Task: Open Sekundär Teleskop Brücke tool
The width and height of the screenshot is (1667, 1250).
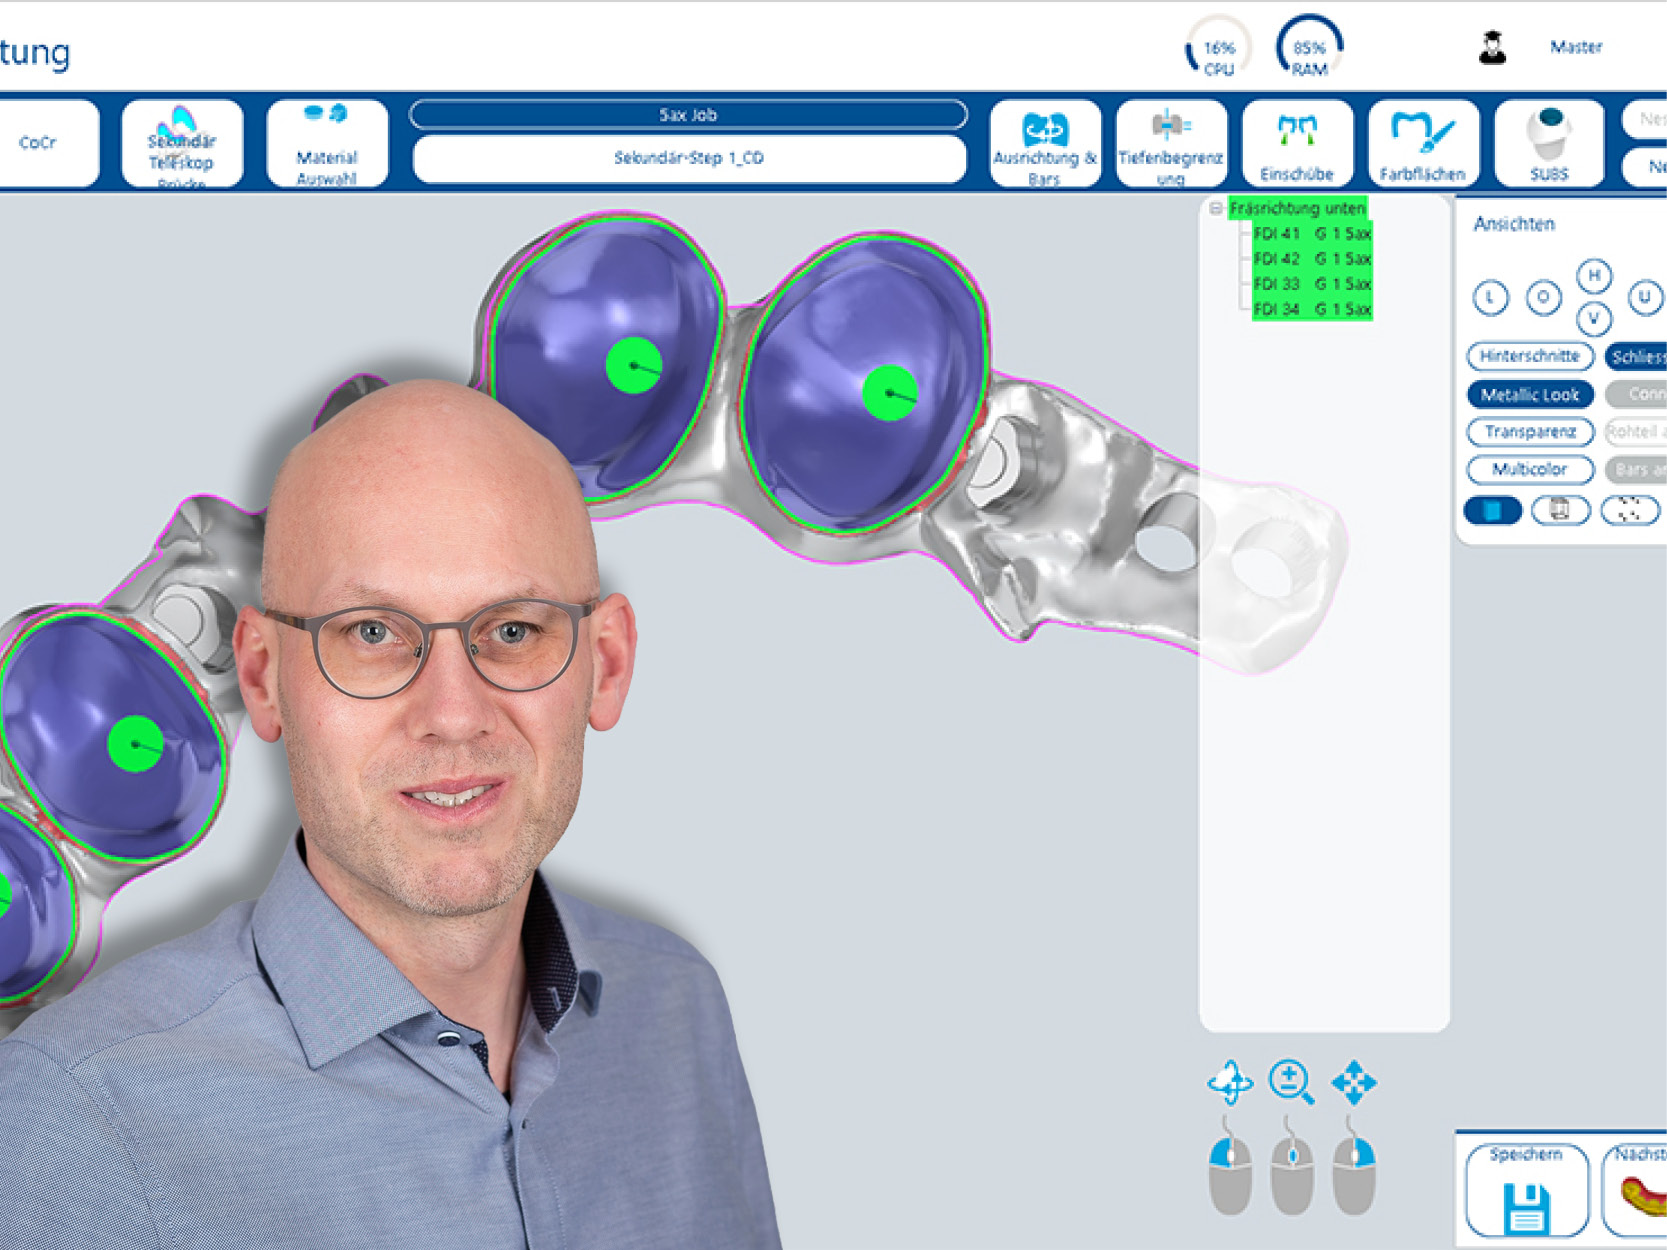Action: click(182, 143)
